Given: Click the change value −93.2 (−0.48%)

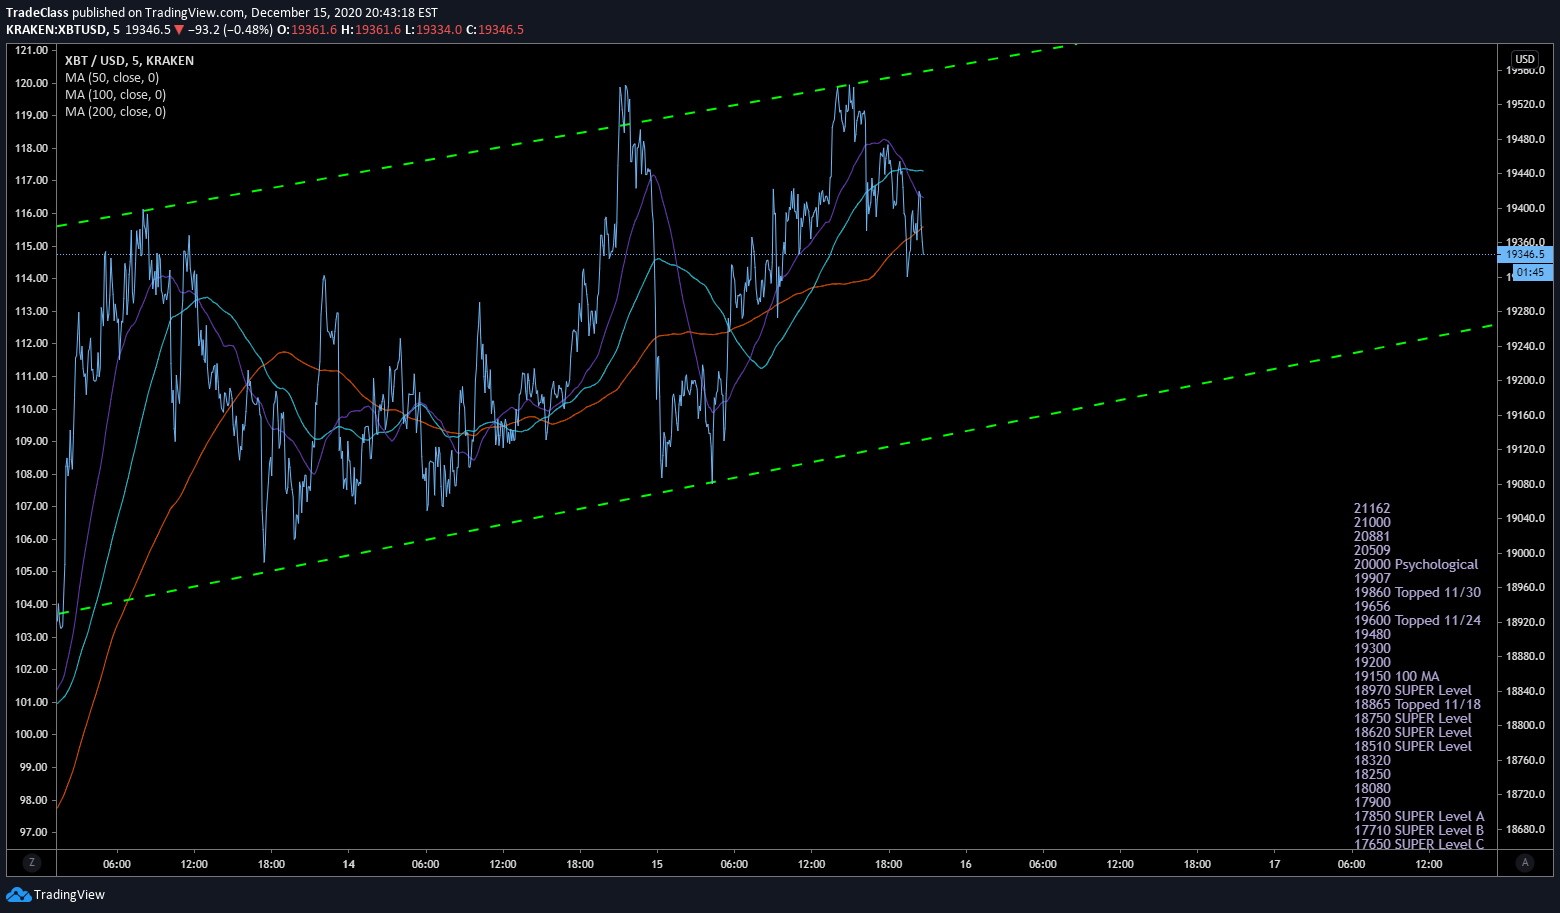Looking at the screenshot, I should pyautogui.click(x=232, y=30).
